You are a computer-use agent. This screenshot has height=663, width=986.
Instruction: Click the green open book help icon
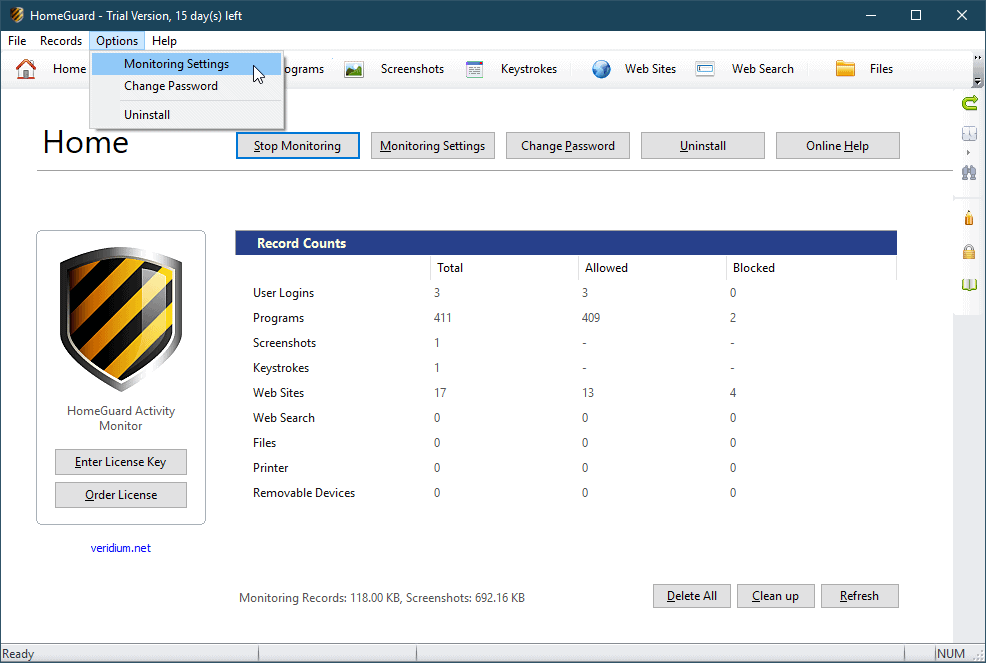click(x=969, y=285)
